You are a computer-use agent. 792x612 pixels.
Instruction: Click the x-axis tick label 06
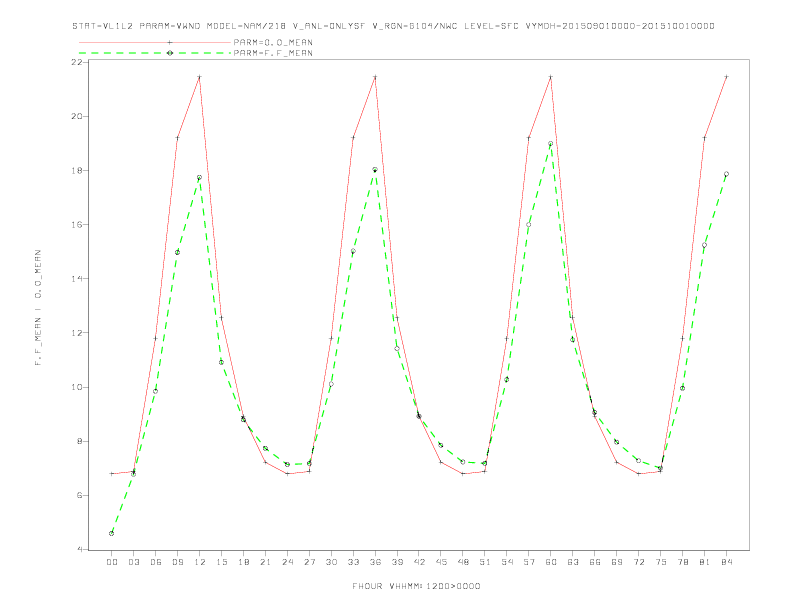click(156, 562)
